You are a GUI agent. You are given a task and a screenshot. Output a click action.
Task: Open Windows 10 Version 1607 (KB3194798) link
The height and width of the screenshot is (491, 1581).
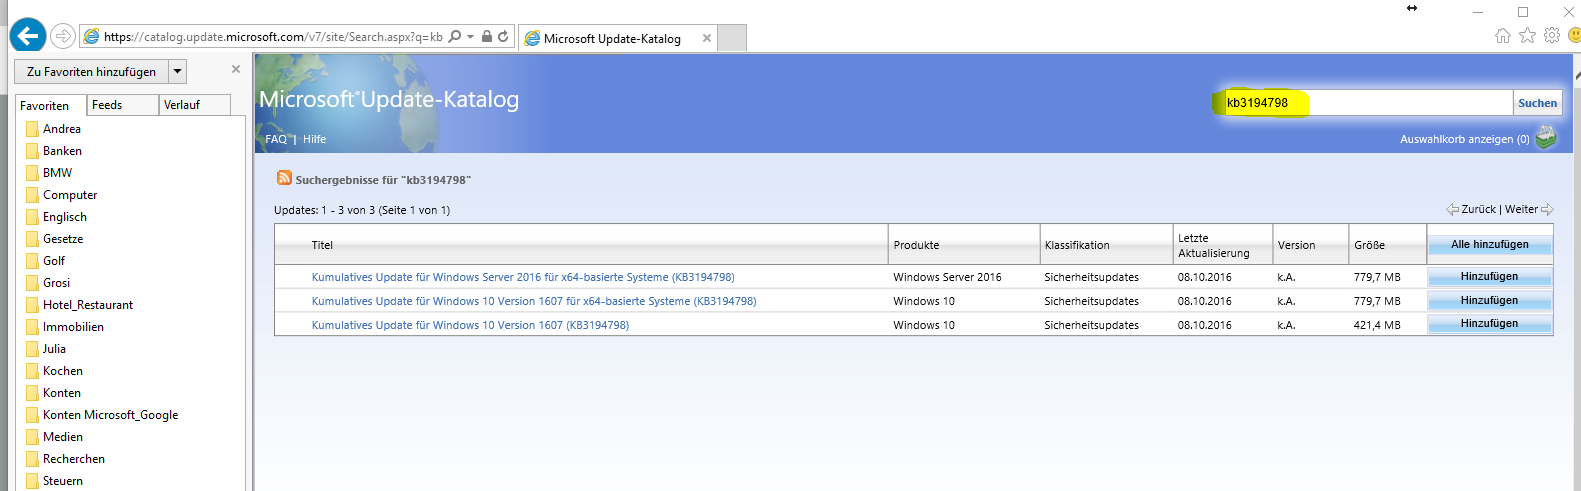470,325
